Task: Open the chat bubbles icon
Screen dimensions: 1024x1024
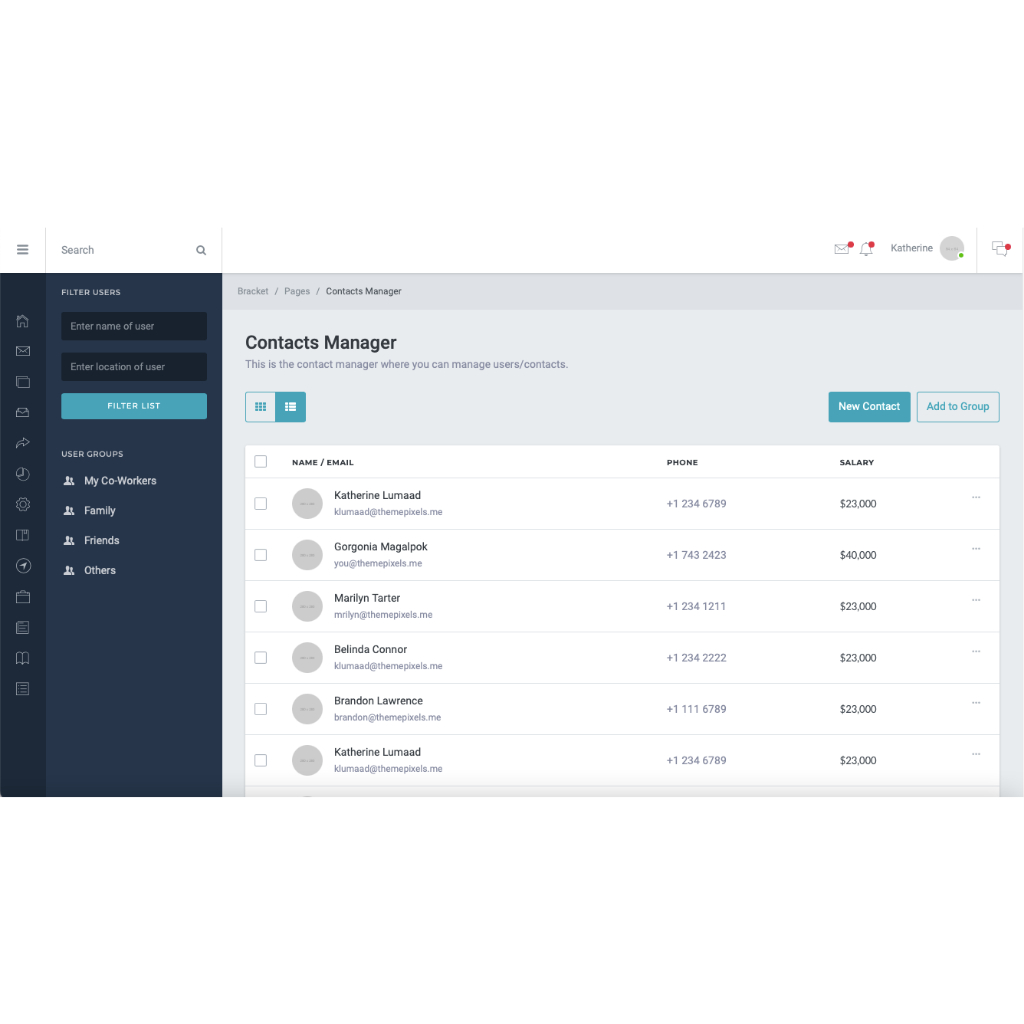Action: point(1000,248)
